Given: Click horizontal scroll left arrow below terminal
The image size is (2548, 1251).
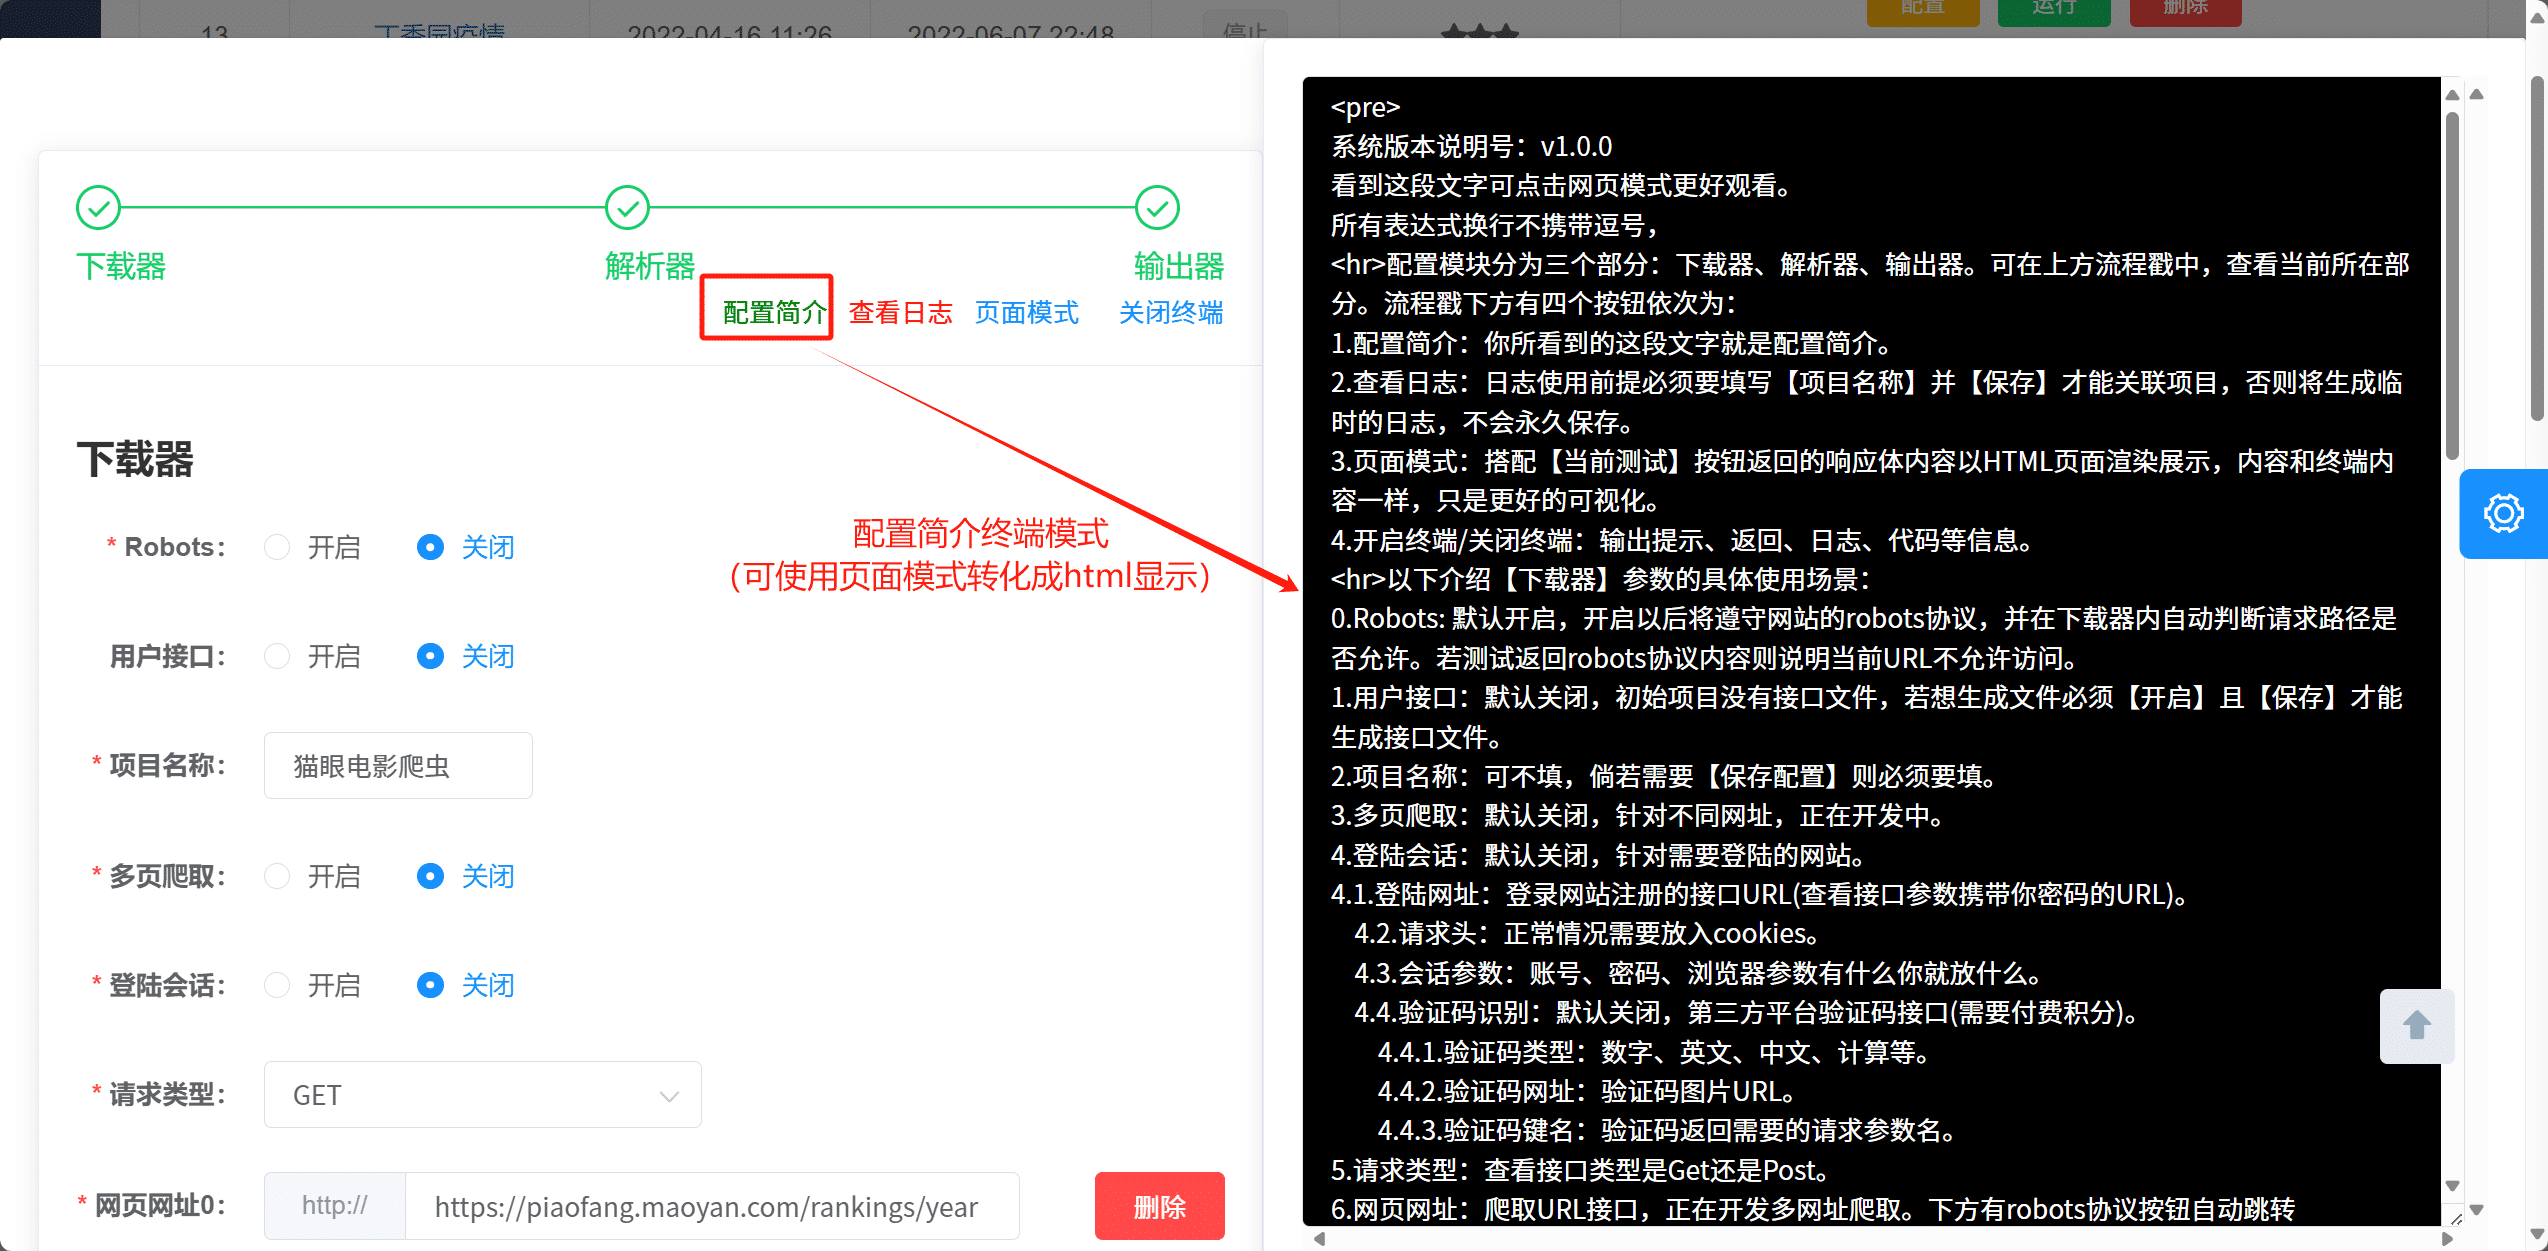Looking at the screenshot, I should [x=1319, y=1239].
